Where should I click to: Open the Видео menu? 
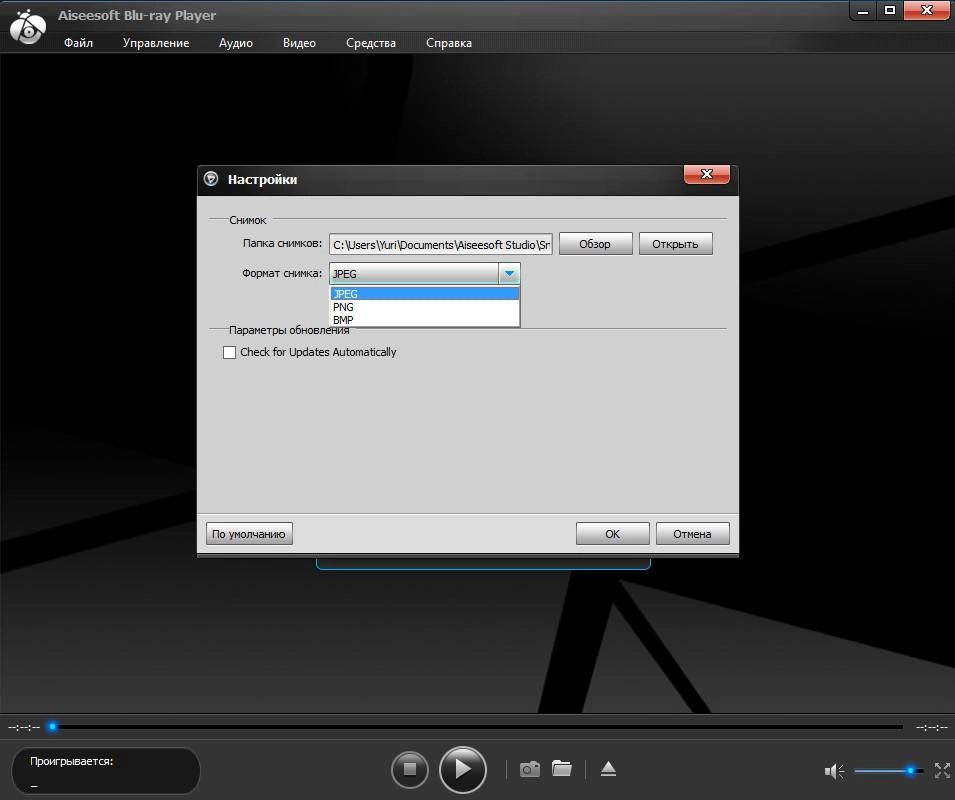[299, 43]
